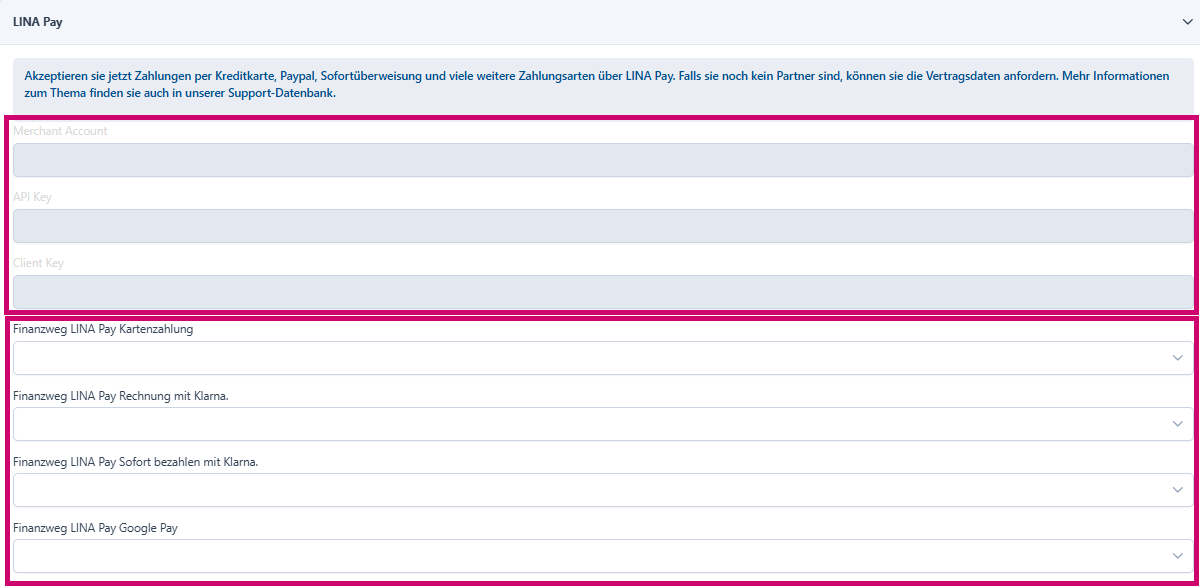Click the API Key input field

pyautogui.click(x=603, y=226)
